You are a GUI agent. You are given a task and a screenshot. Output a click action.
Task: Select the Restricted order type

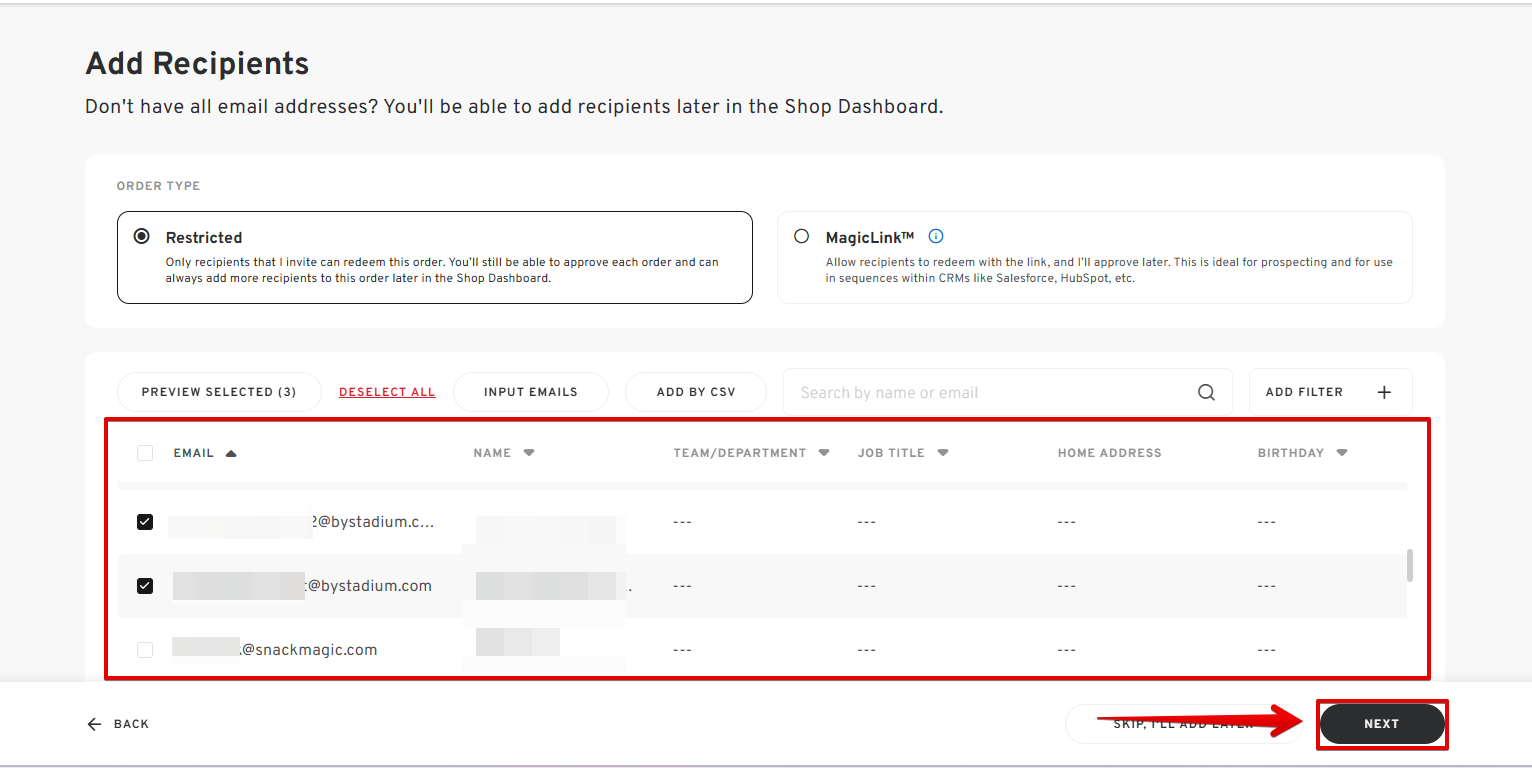coord(142,237)
